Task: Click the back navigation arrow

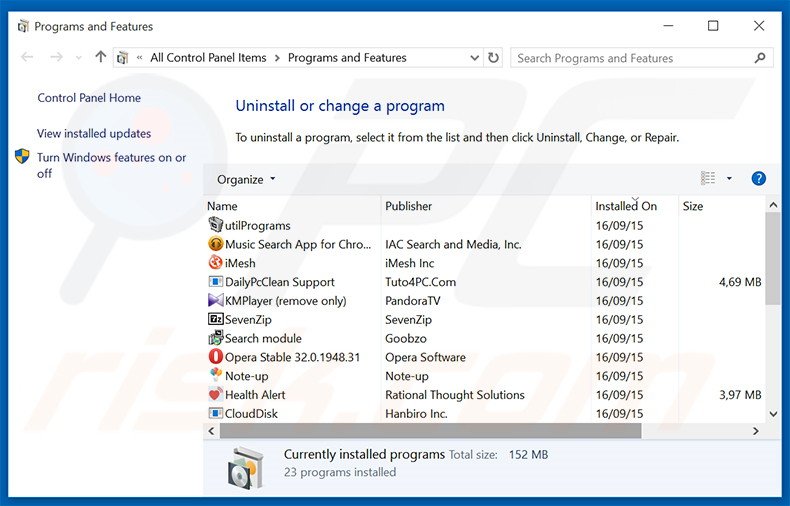Action: click(27, 57)
